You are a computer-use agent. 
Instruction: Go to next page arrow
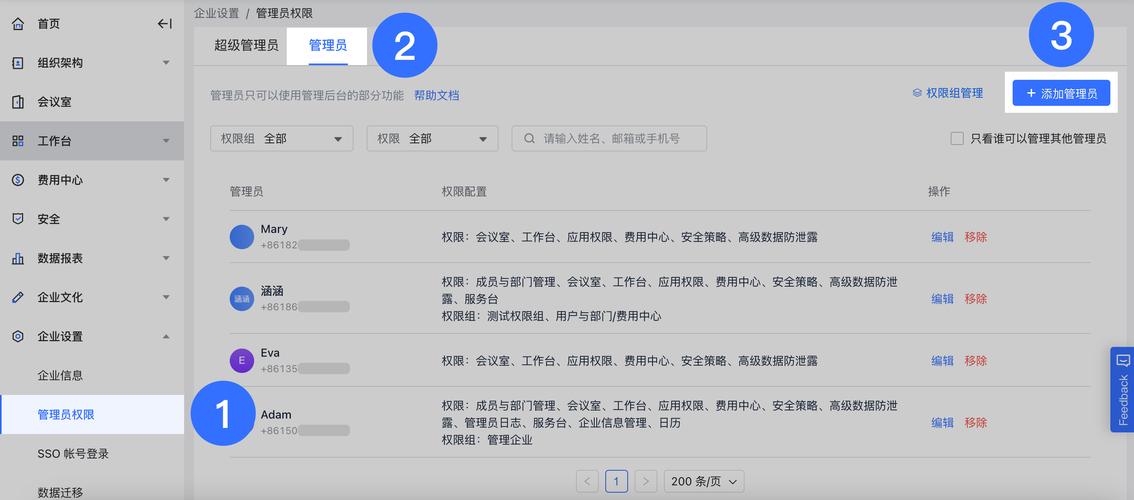(x=647, y=481)
